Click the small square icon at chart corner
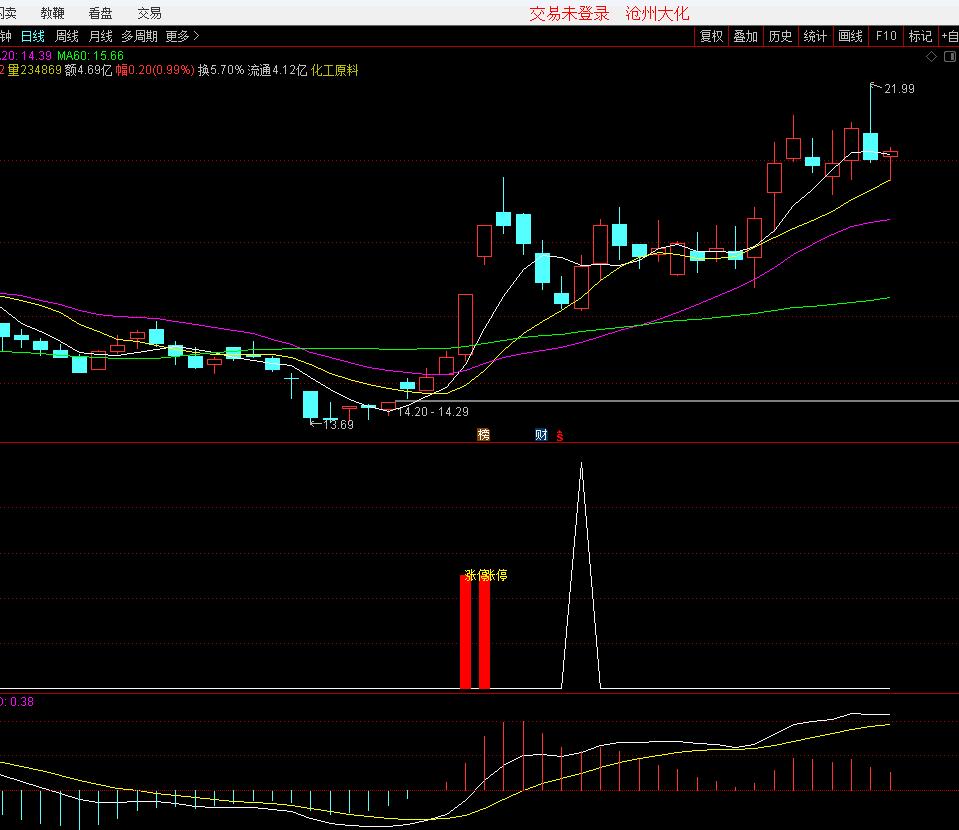This screenshot has height=830, width=959. 948,55
